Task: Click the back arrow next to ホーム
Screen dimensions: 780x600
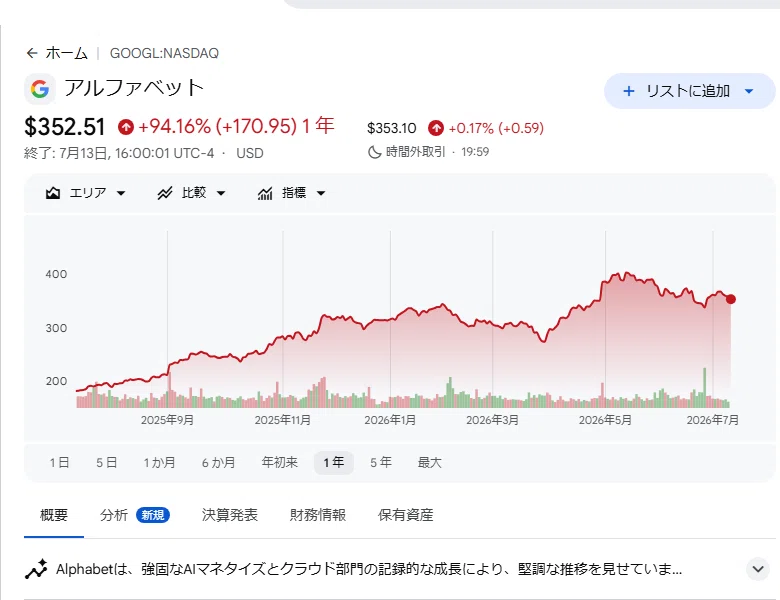Action: click(x=32, y=53)
